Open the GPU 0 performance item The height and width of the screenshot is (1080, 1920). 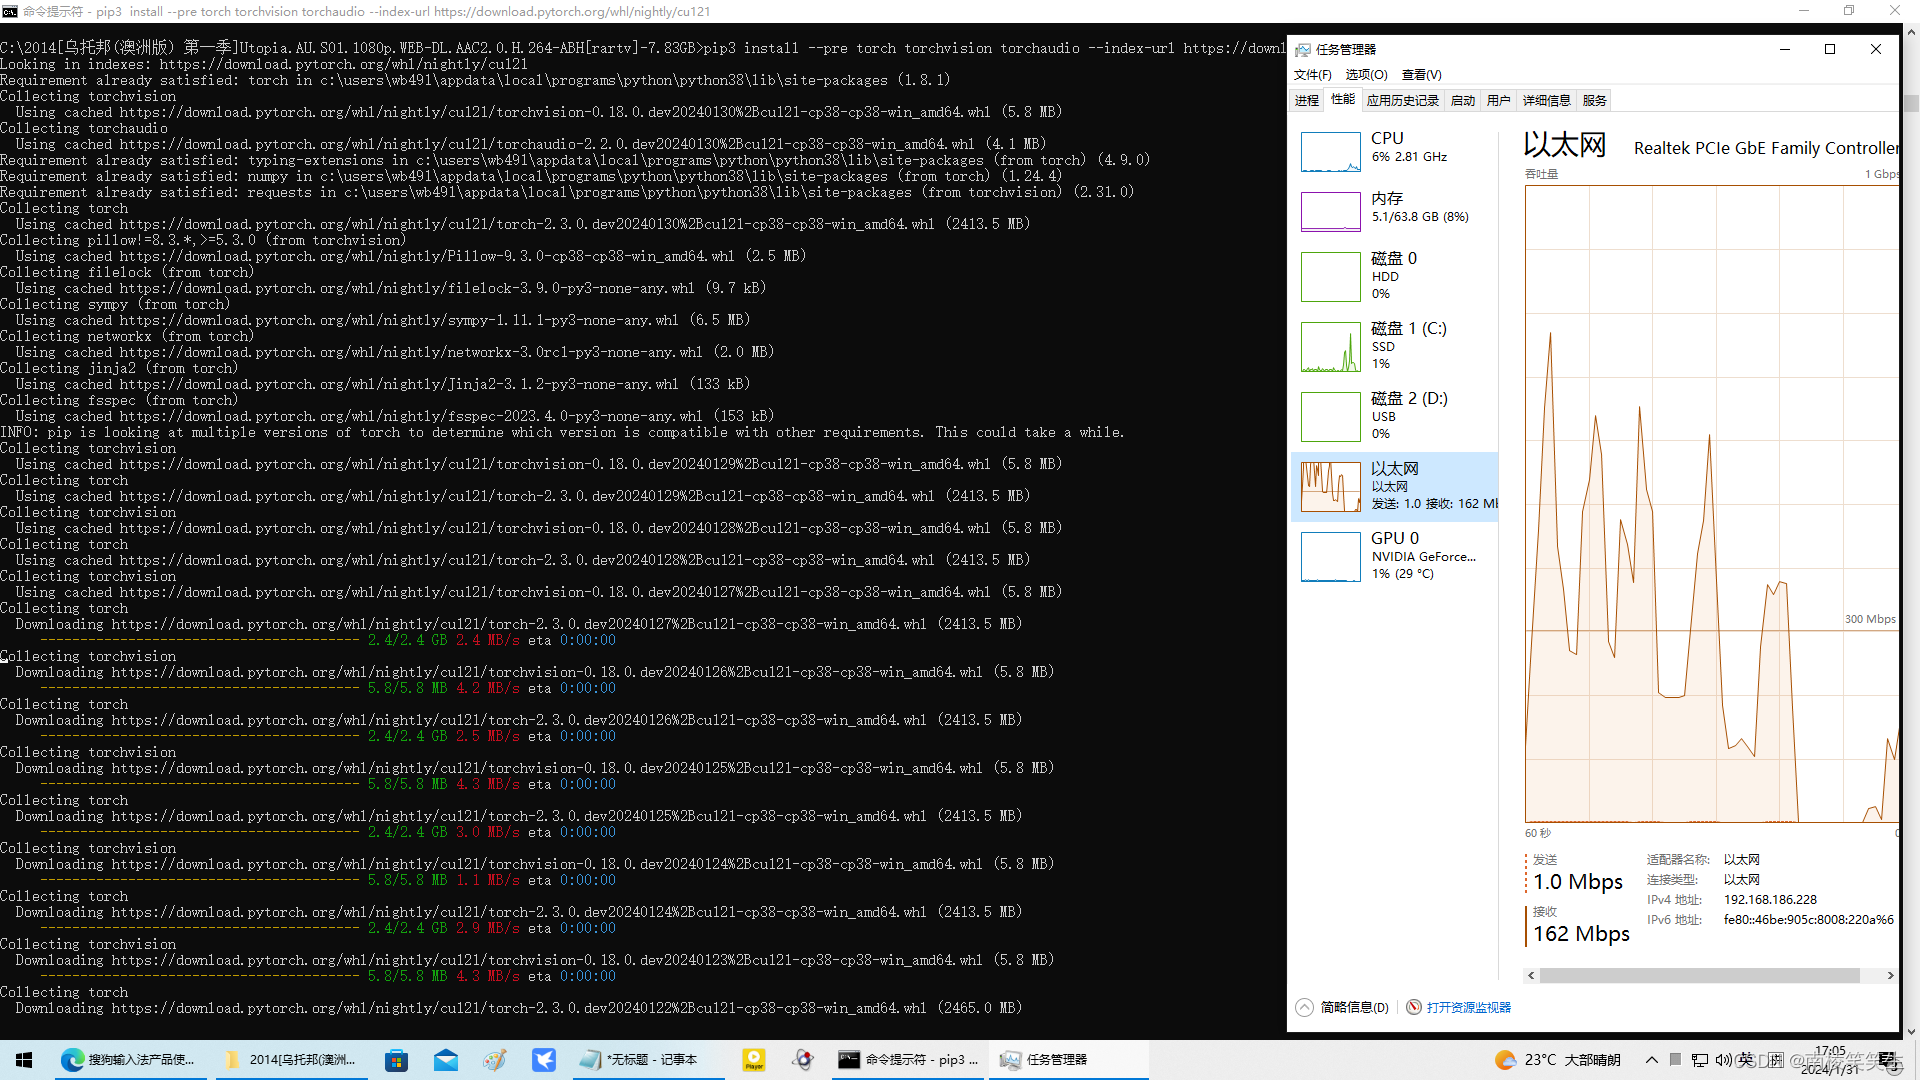pyautogui.click(x=1394, y=556)
